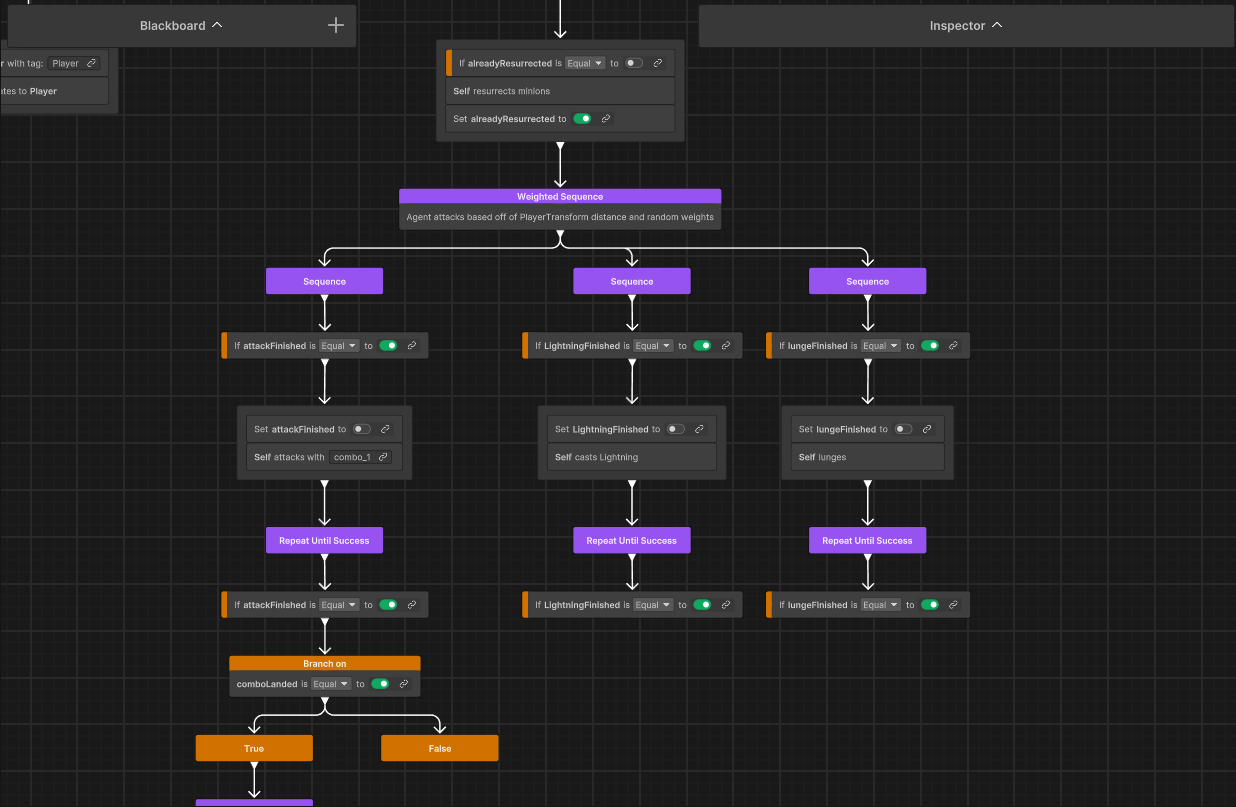
Task: Add a Blackboard variable with the plus icon
Action: 335,24
